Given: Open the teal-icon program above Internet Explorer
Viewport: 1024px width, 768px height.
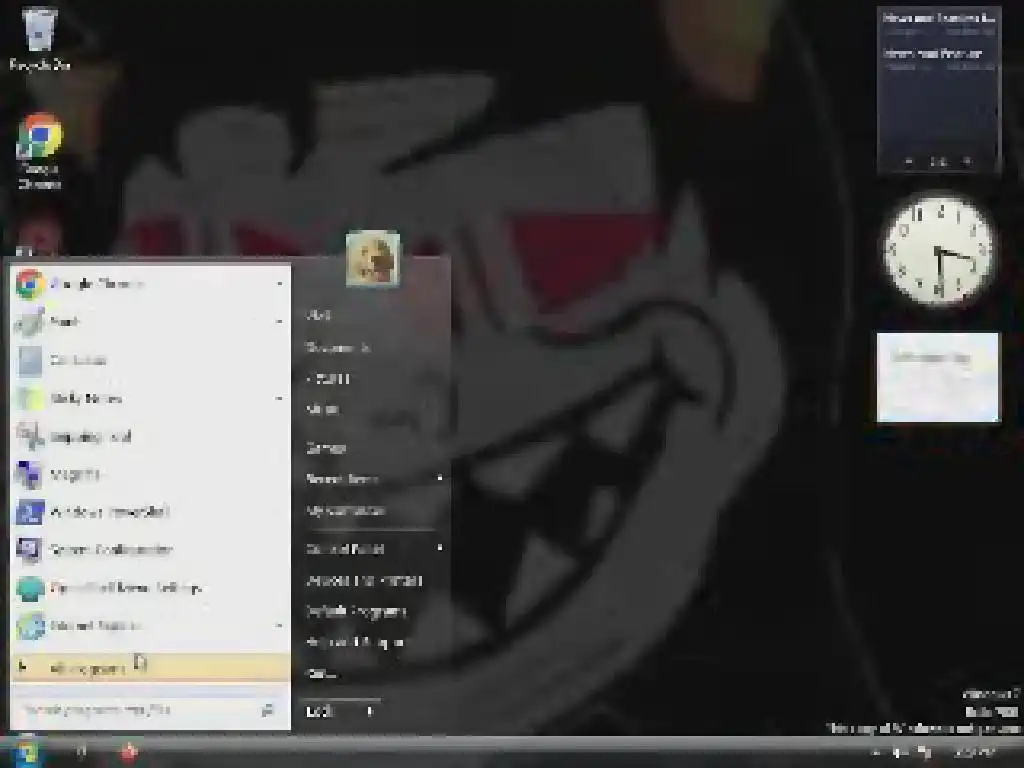Looking at the screenshot, I should (150, 588).
